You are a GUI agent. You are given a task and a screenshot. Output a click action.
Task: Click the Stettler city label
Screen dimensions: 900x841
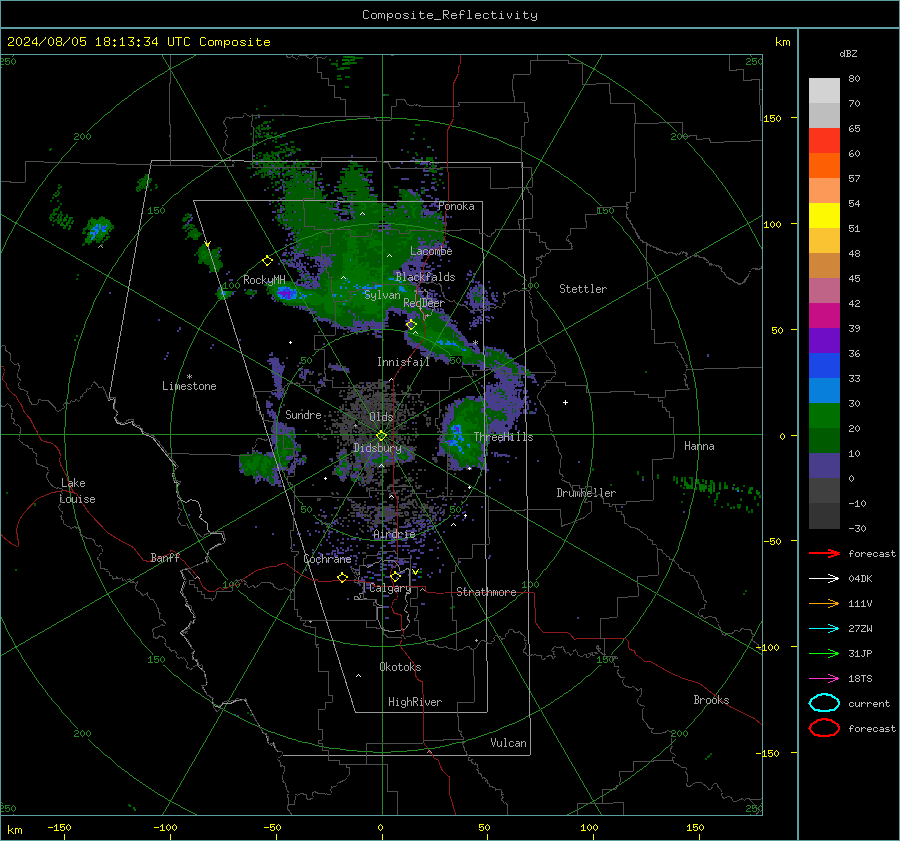583,289
